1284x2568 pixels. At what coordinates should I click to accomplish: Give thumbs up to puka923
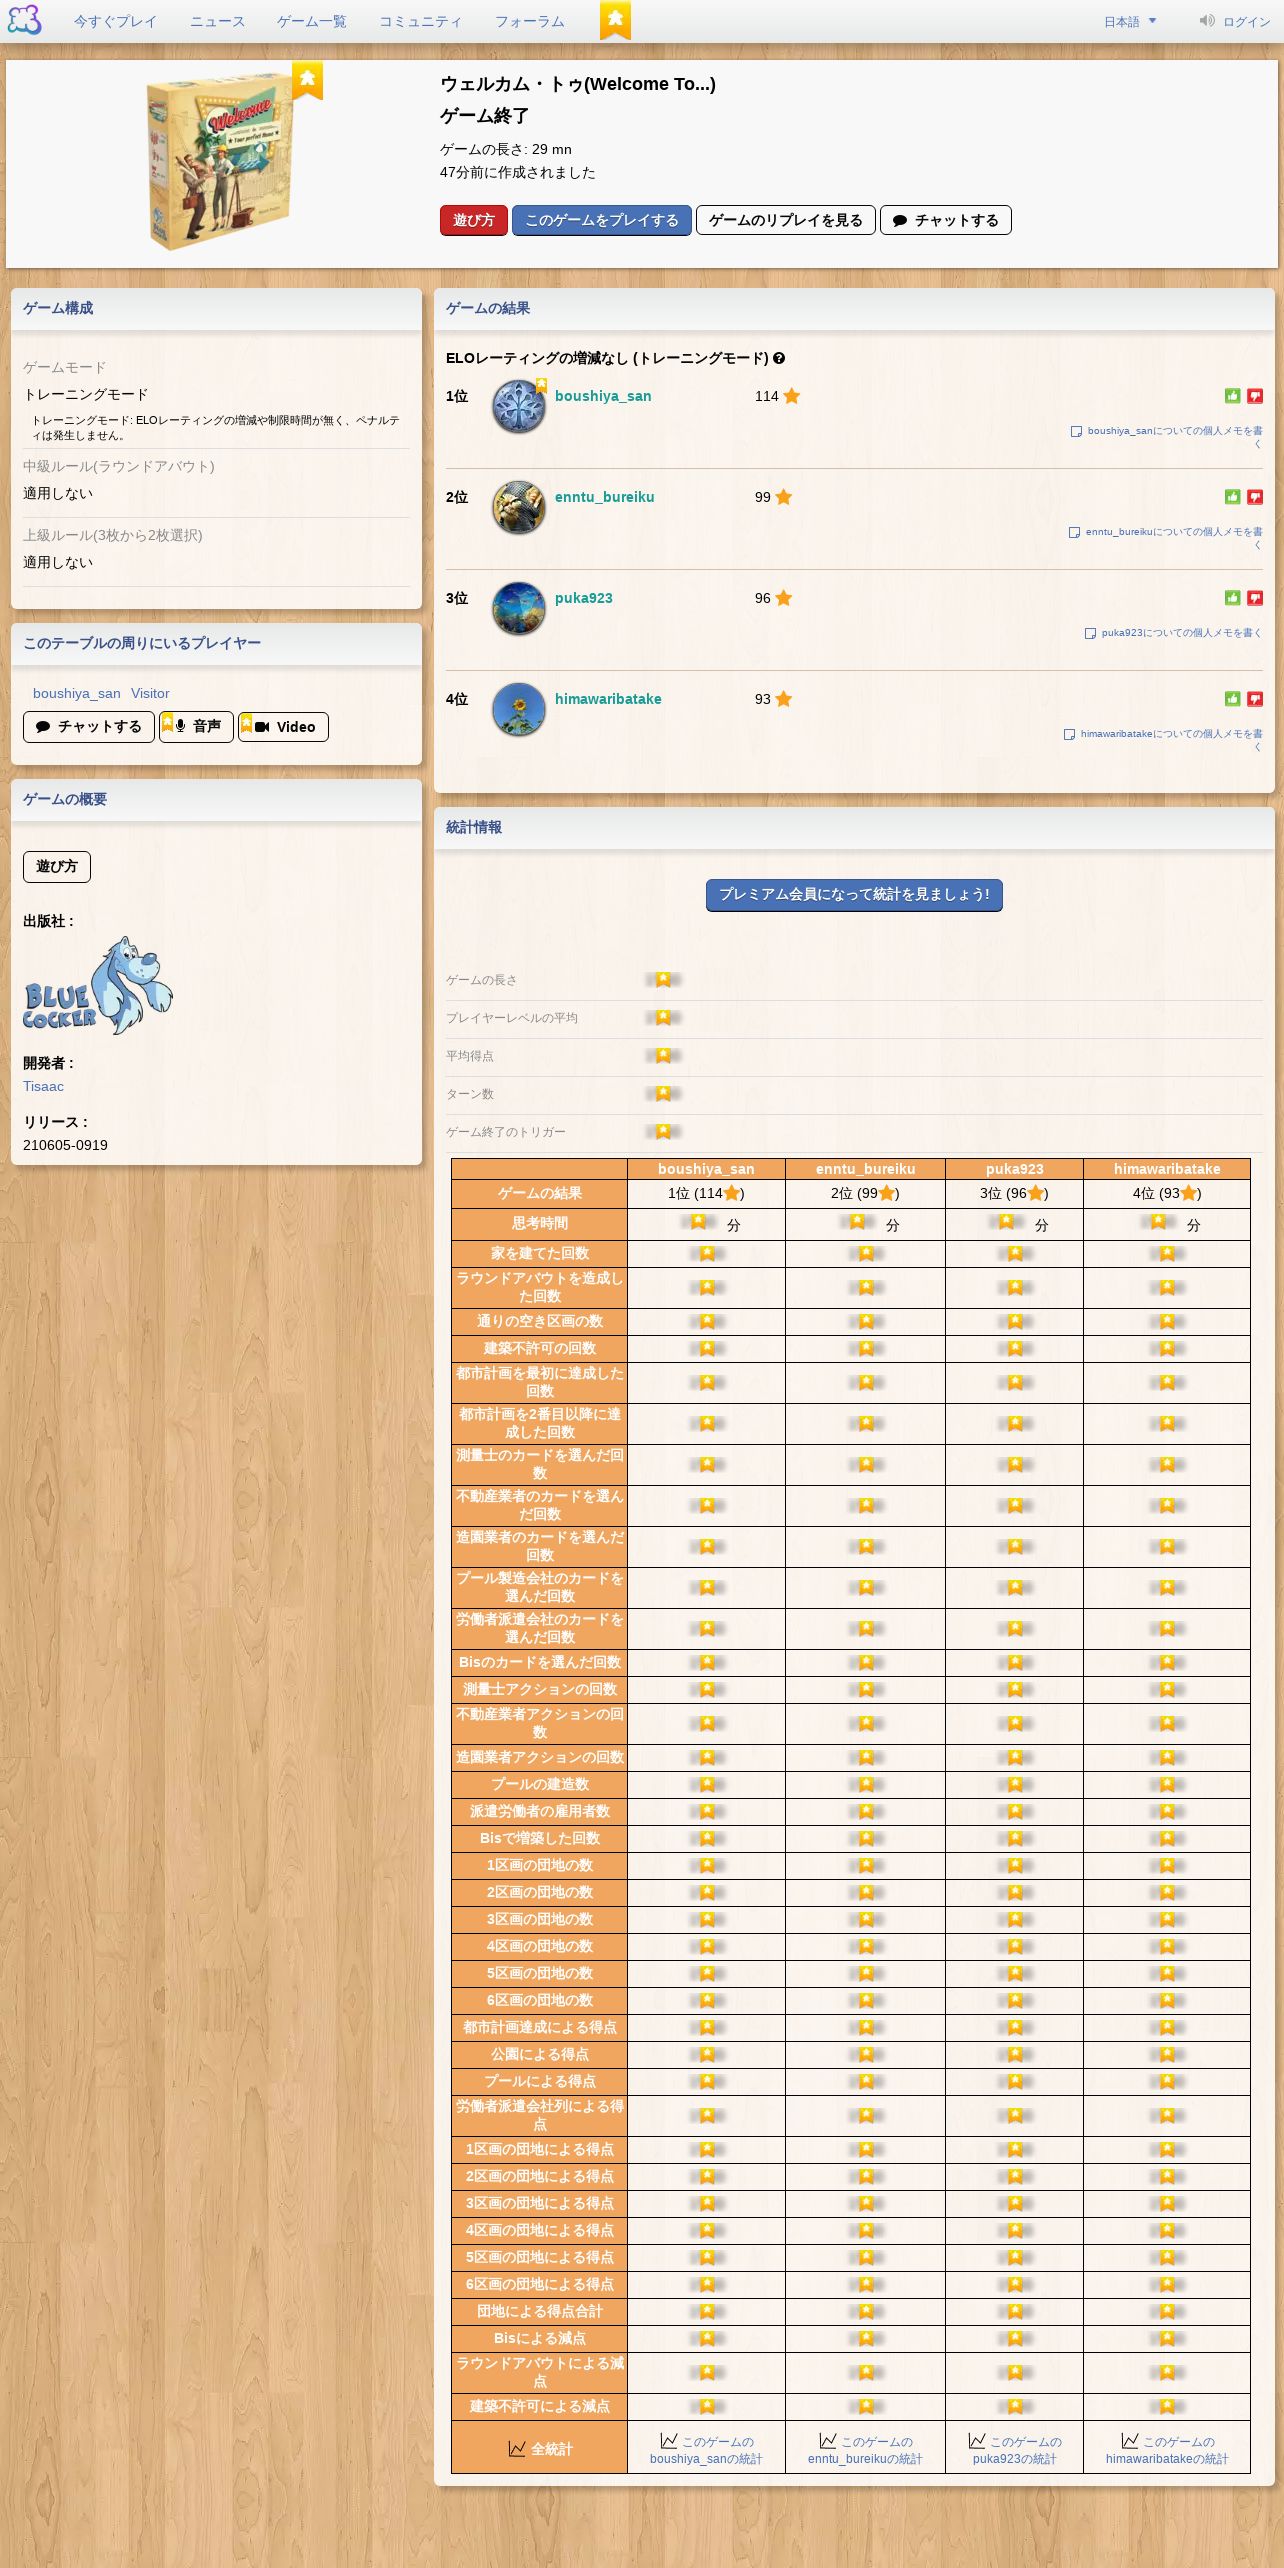coord(1232,598)
